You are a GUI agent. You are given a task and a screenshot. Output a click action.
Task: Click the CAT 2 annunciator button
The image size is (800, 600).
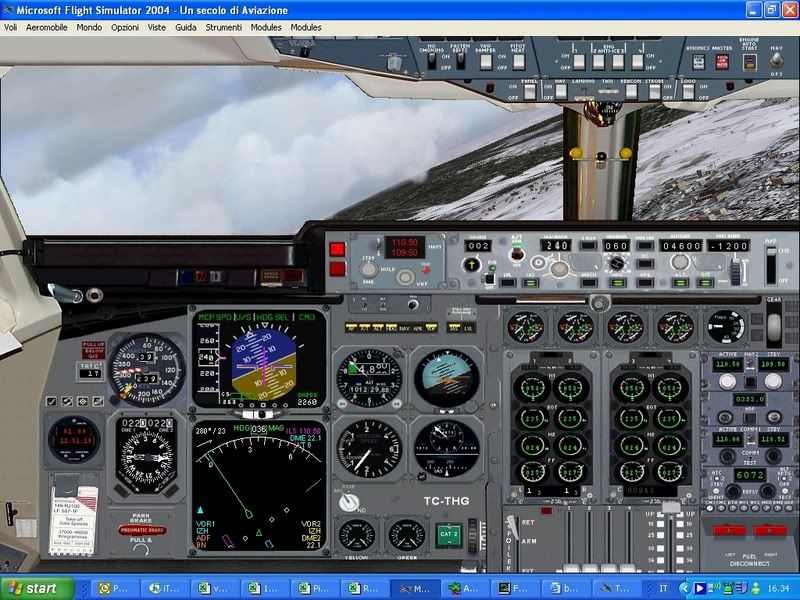tap(449, 534)
